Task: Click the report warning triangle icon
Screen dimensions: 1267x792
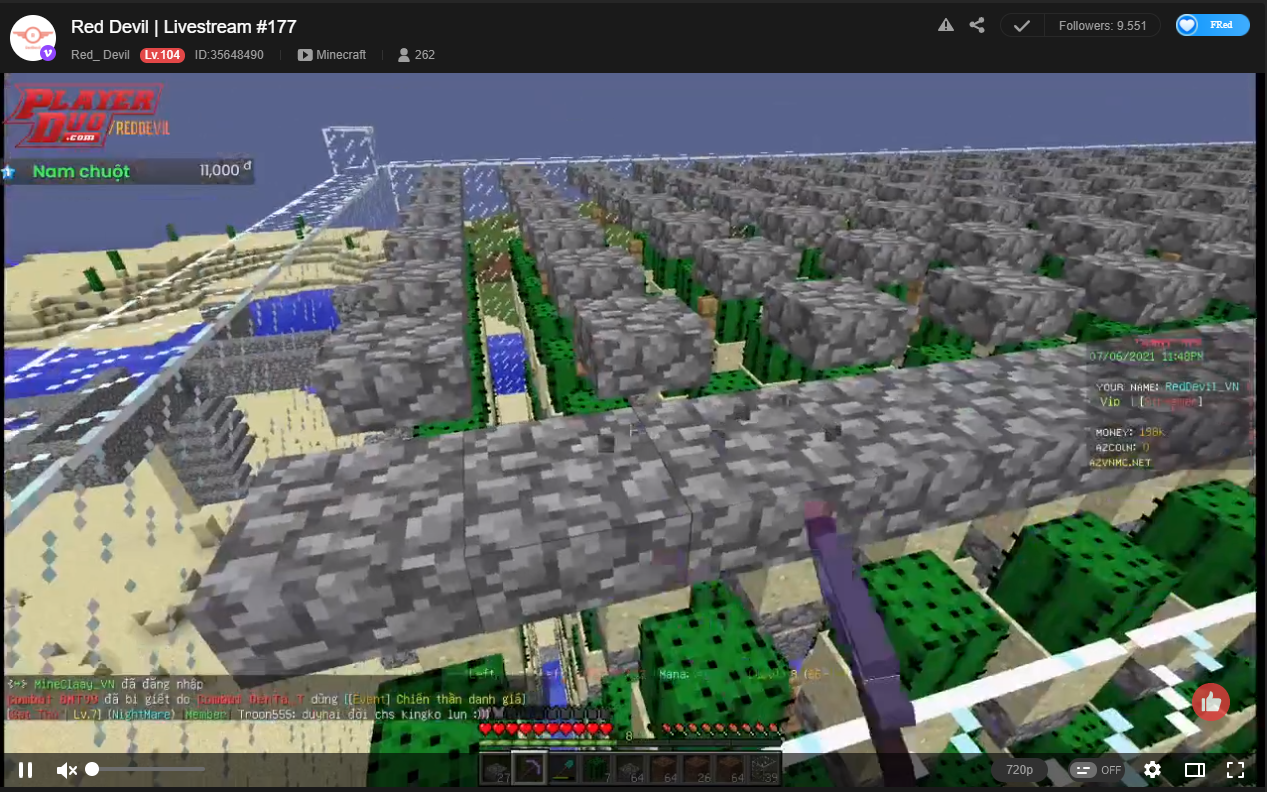Action: 946,26
